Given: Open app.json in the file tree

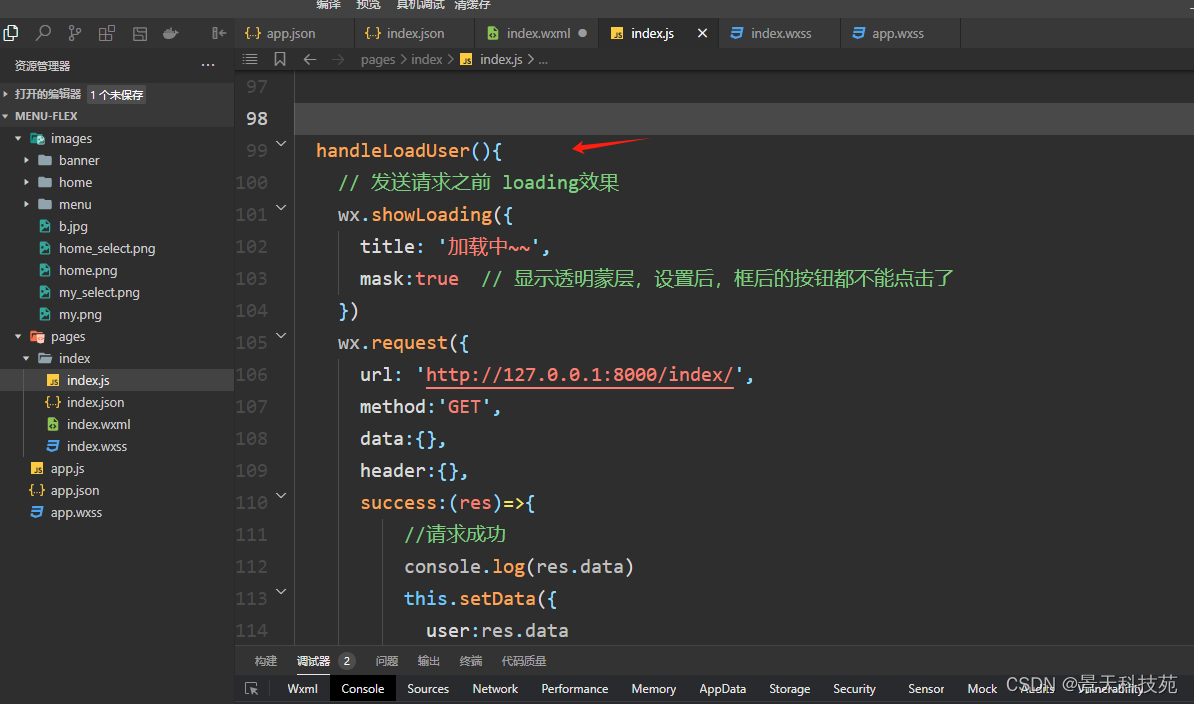Looking at the screenshot, I should point(75,491).
